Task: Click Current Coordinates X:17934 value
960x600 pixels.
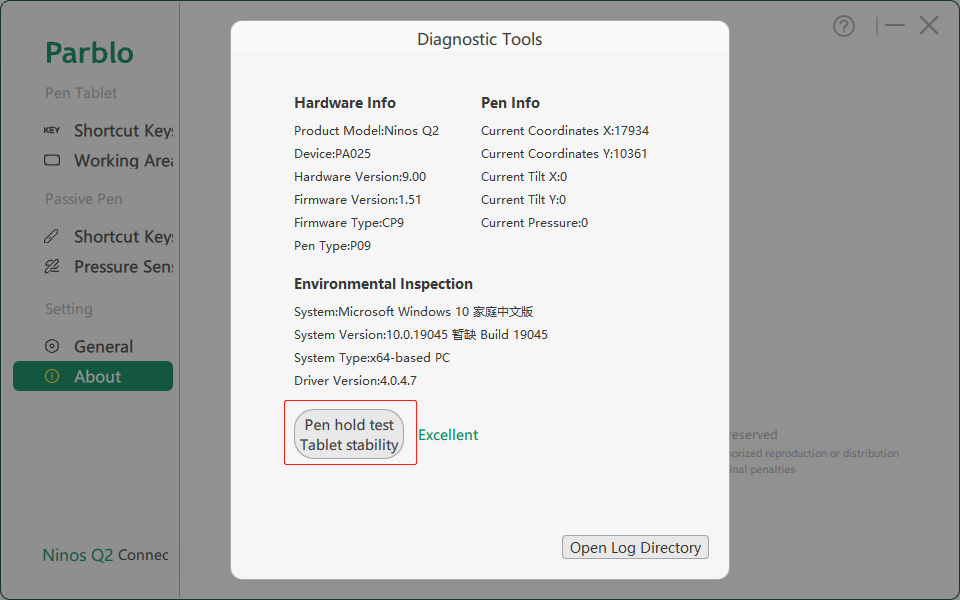Action: pos(565,130)
